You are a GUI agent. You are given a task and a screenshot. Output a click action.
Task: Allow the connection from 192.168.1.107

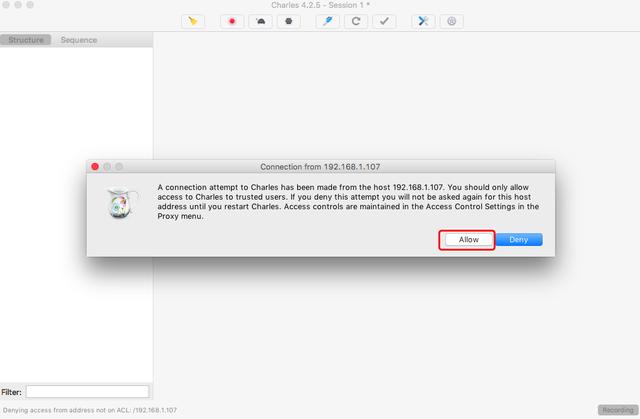point(468,239)
